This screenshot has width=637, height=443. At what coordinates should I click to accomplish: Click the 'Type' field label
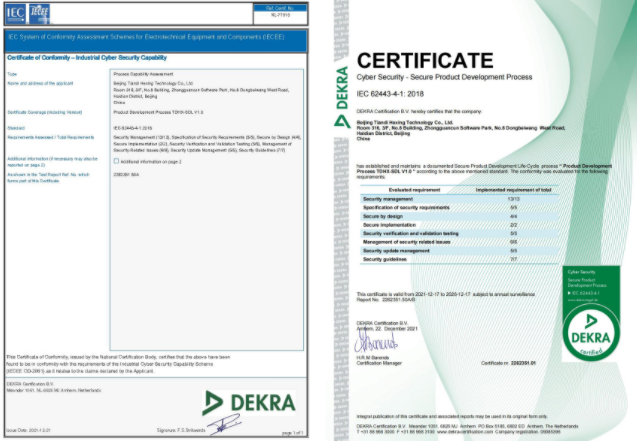[x=12, y=74]
